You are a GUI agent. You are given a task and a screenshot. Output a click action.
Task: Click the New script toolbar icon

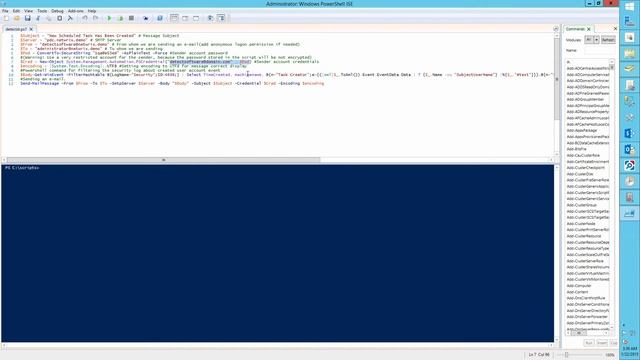(6, 18)
